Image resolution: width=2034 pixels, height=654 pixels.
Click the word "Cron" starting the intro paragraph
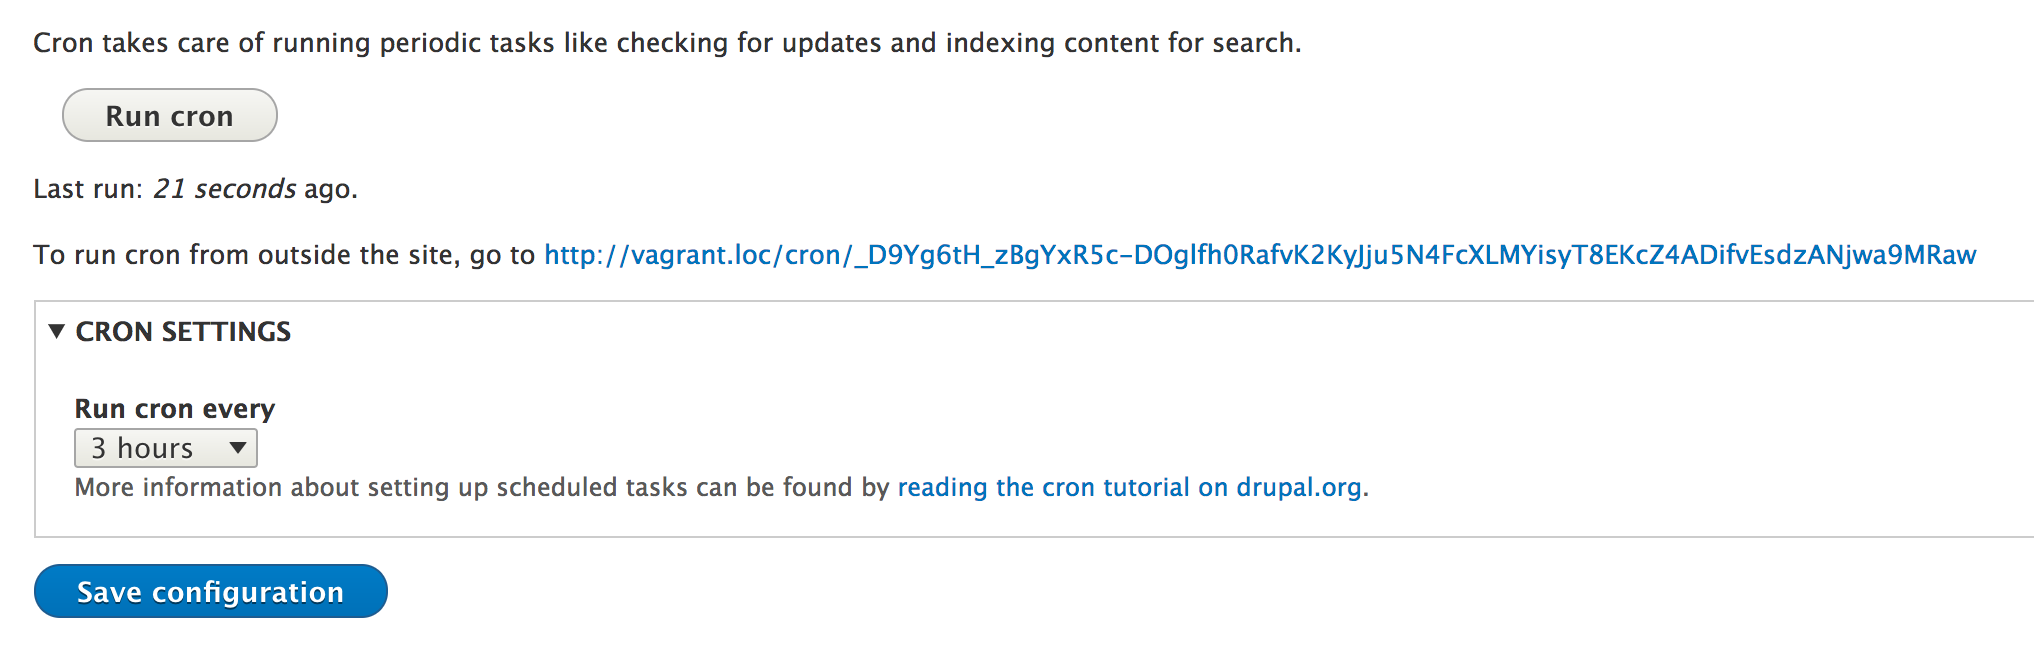63,43
